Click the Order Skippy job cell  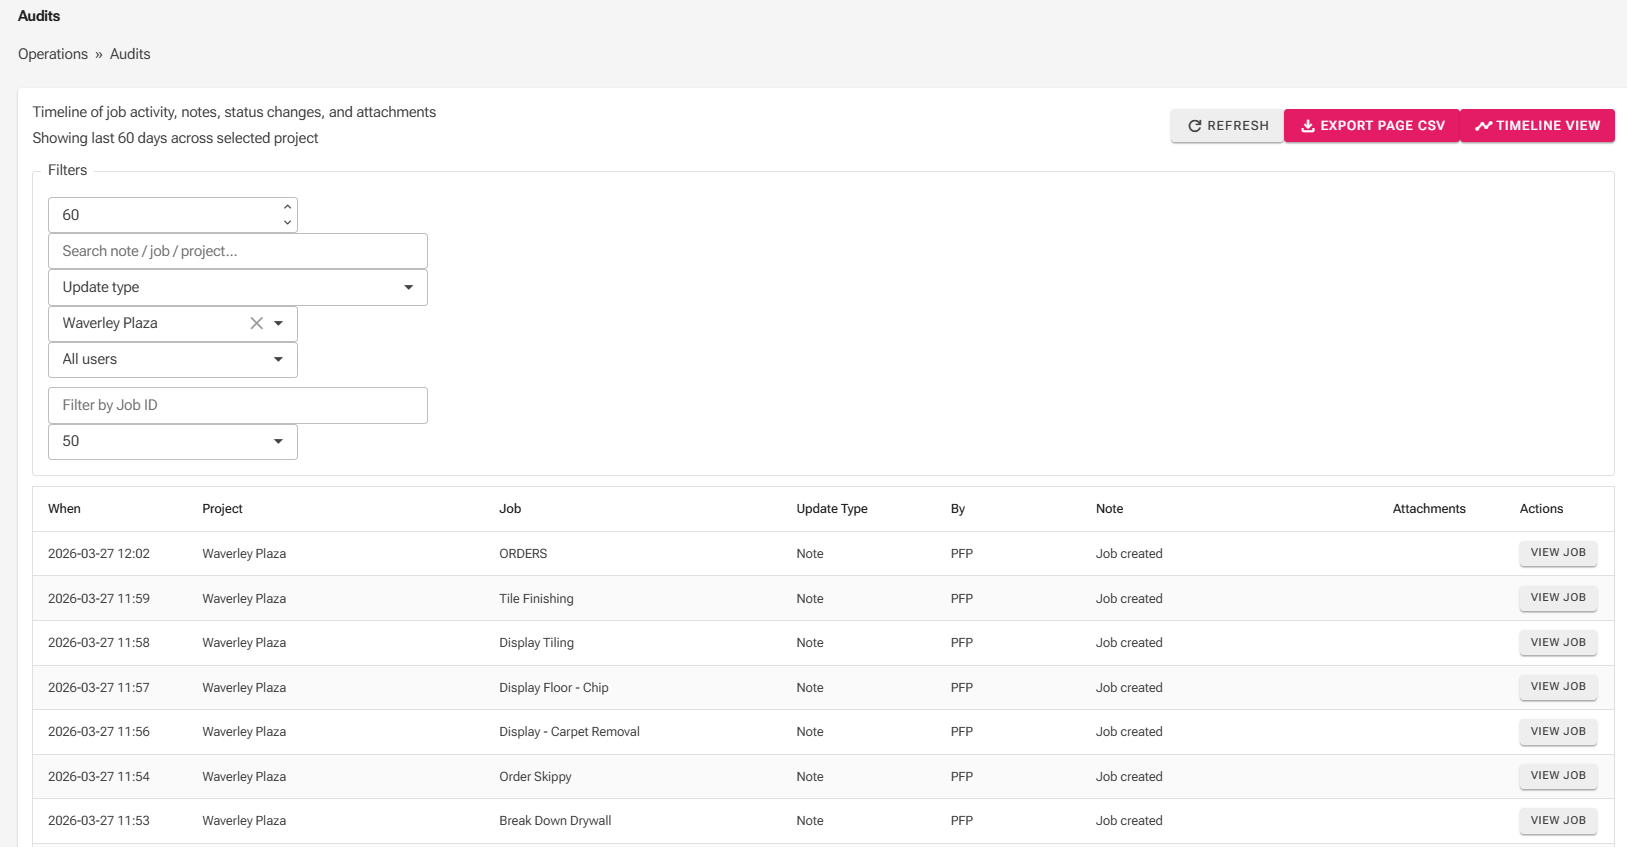tap(535, 777)
